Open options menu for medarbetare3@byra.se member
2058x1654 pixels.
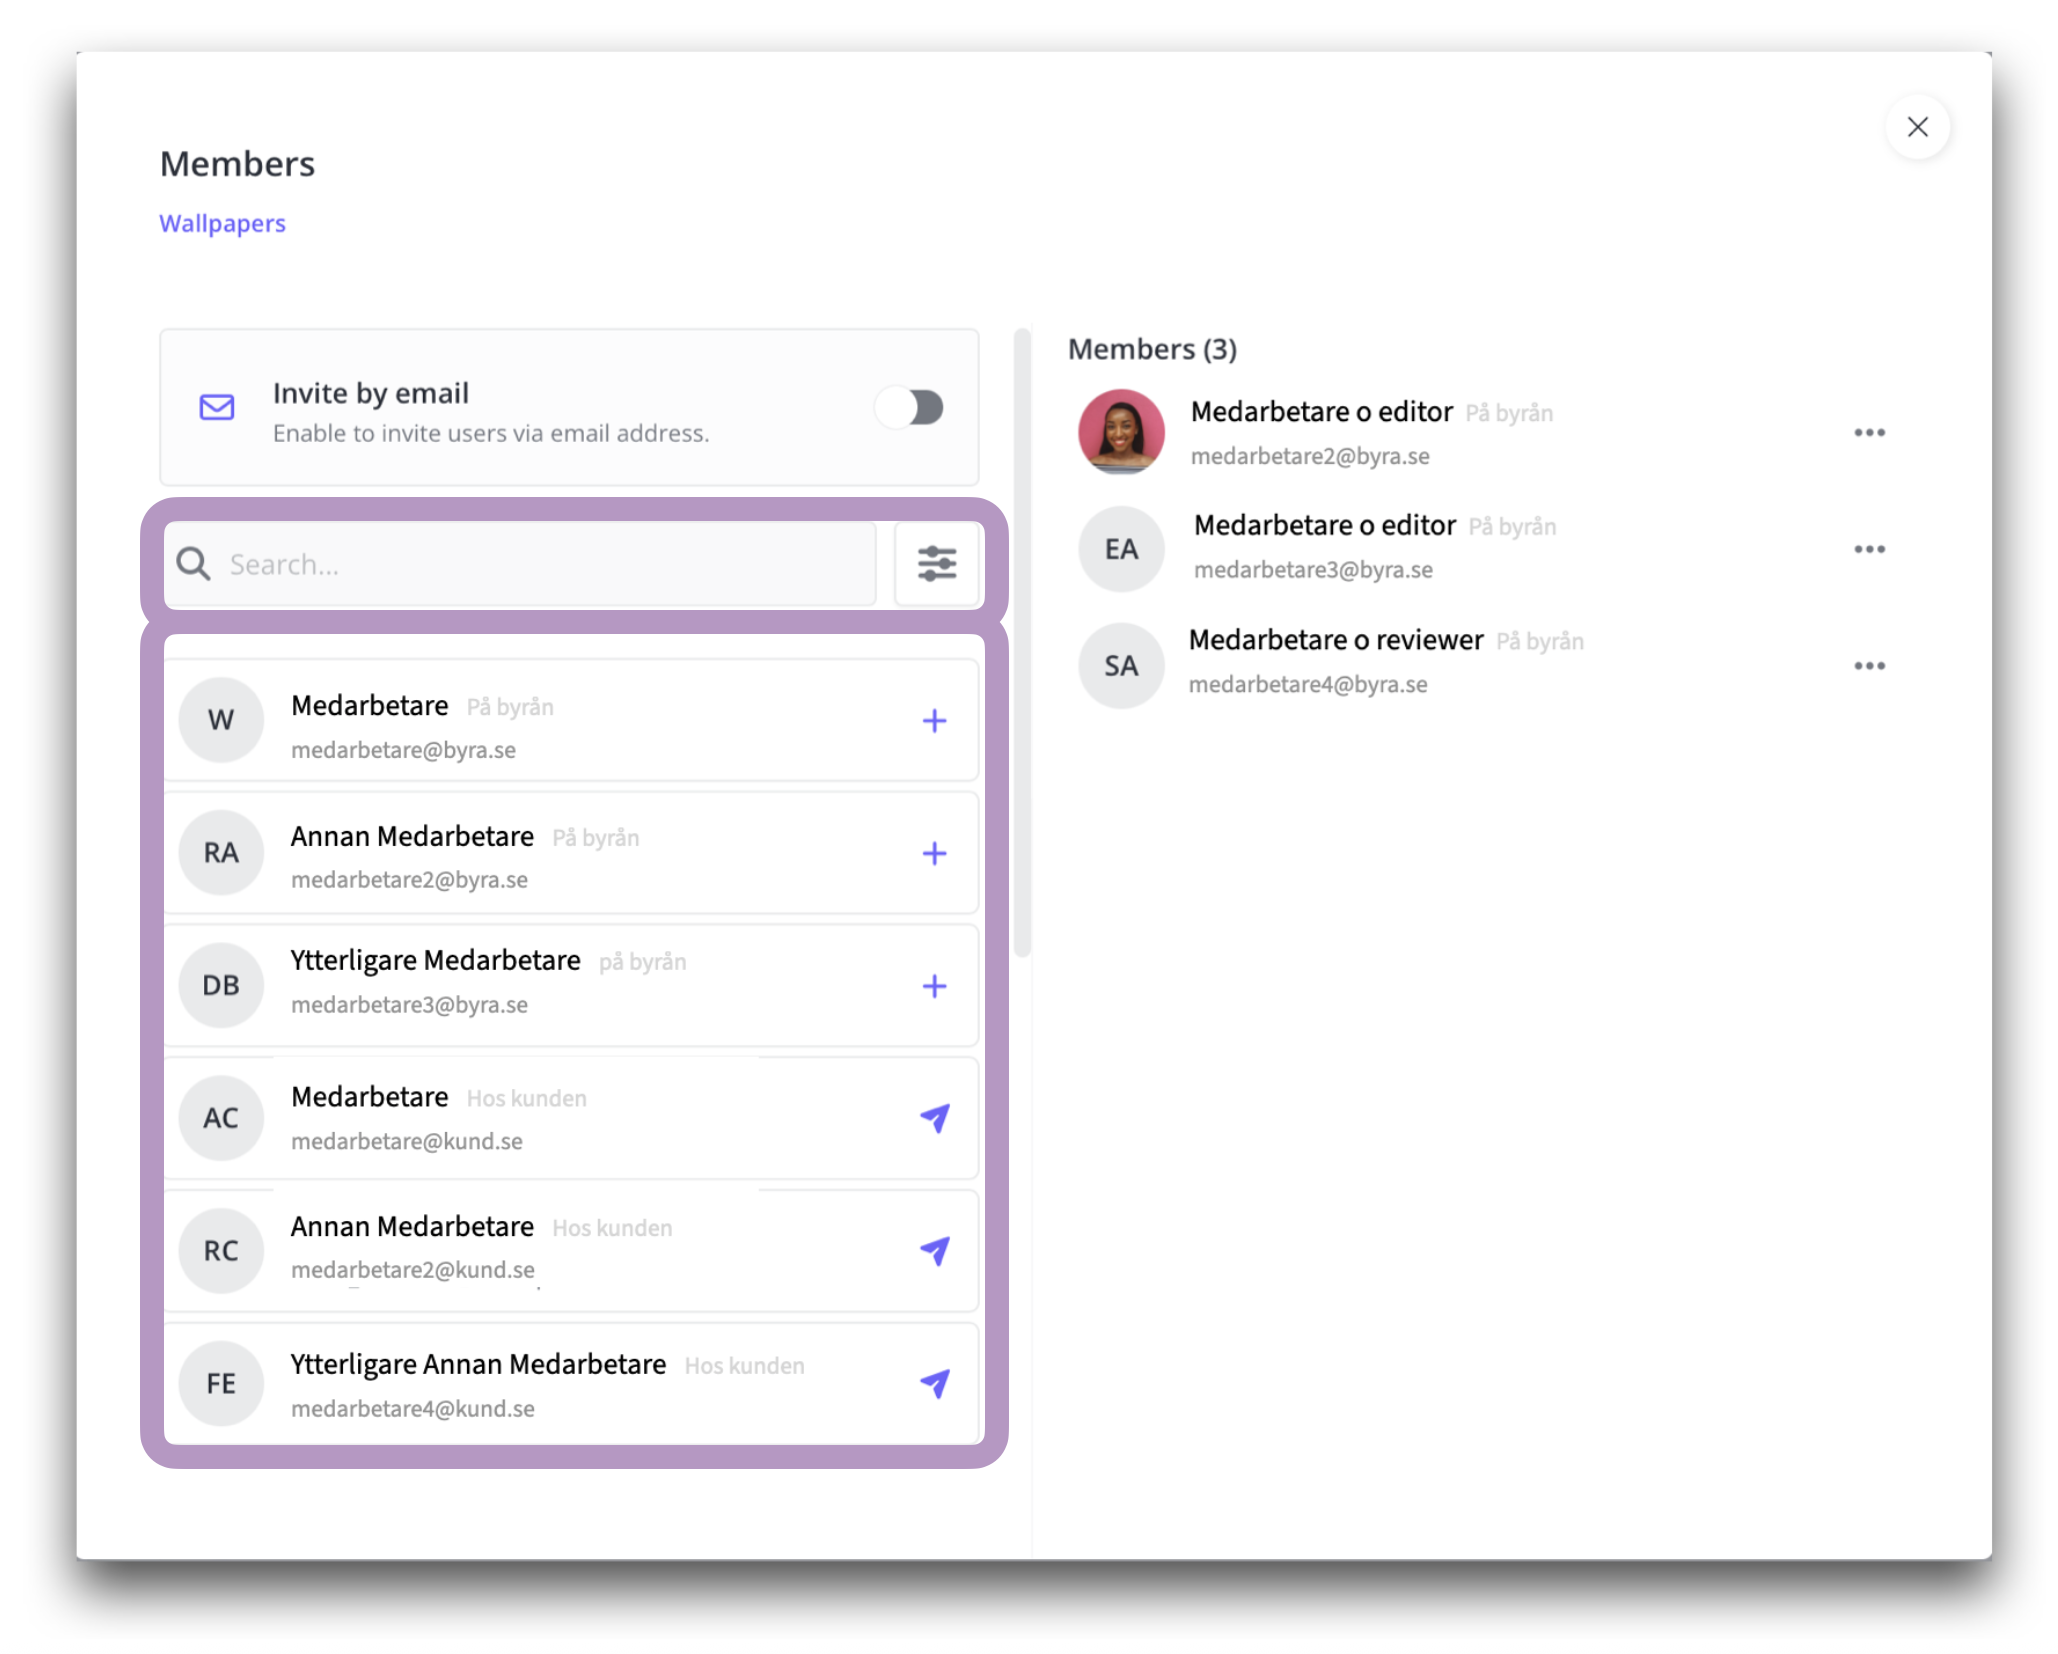1868,549
